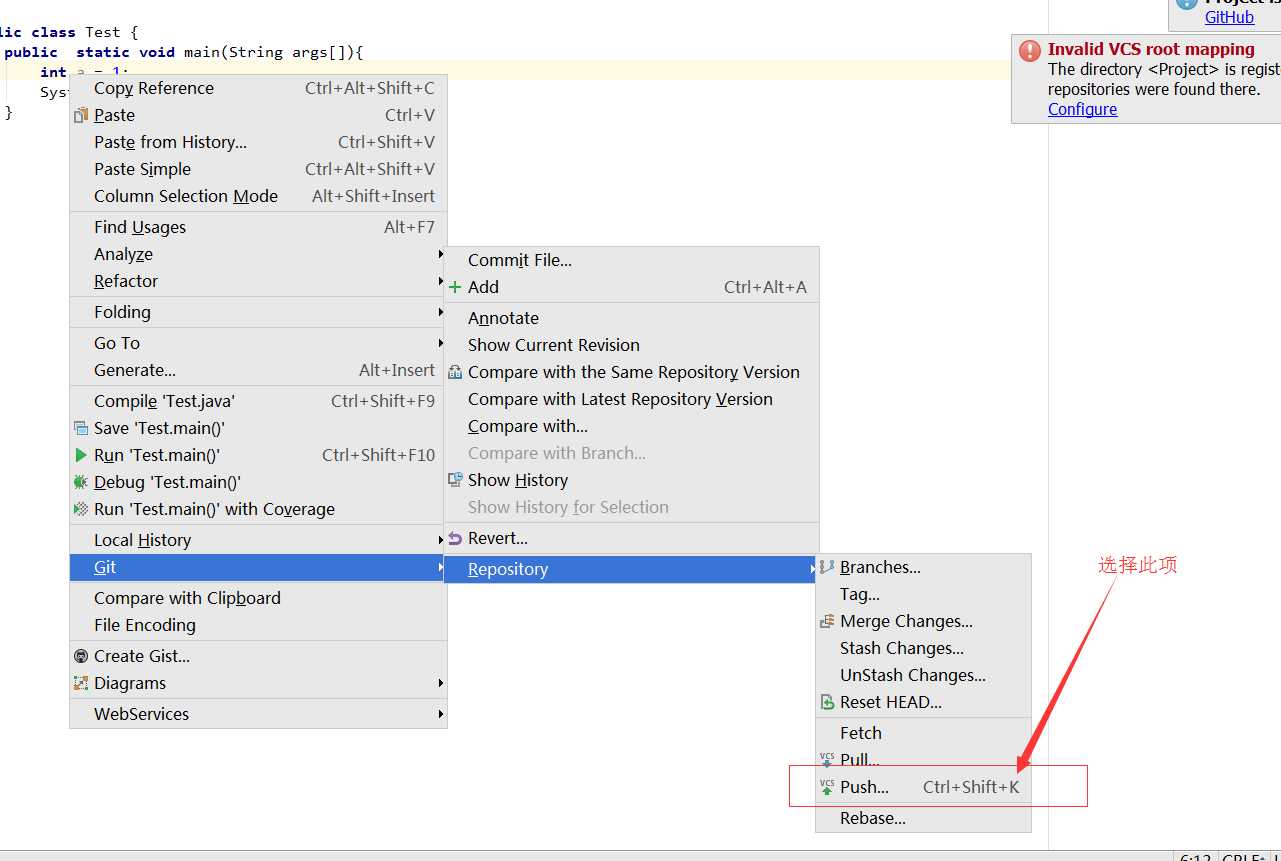This screenshot has width=1281, height=861.
Task: Choose Show Current Revision
Action: [x=631, y=345]
